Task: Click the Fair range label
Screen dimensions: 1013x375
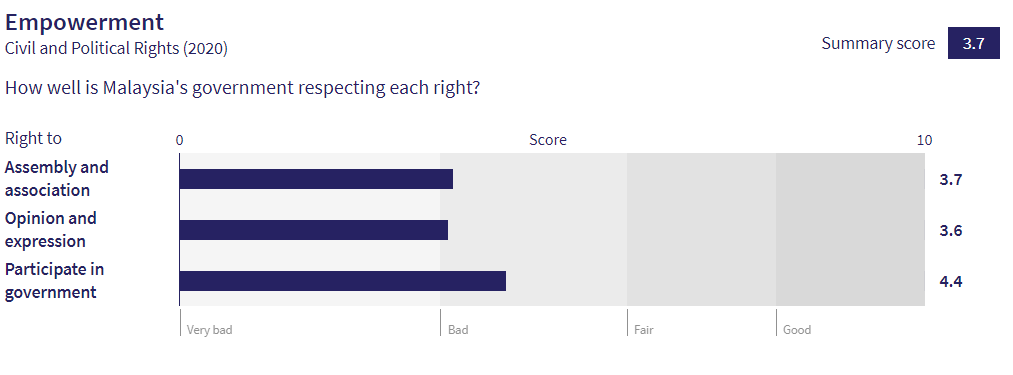Action: tap(643, 330)
